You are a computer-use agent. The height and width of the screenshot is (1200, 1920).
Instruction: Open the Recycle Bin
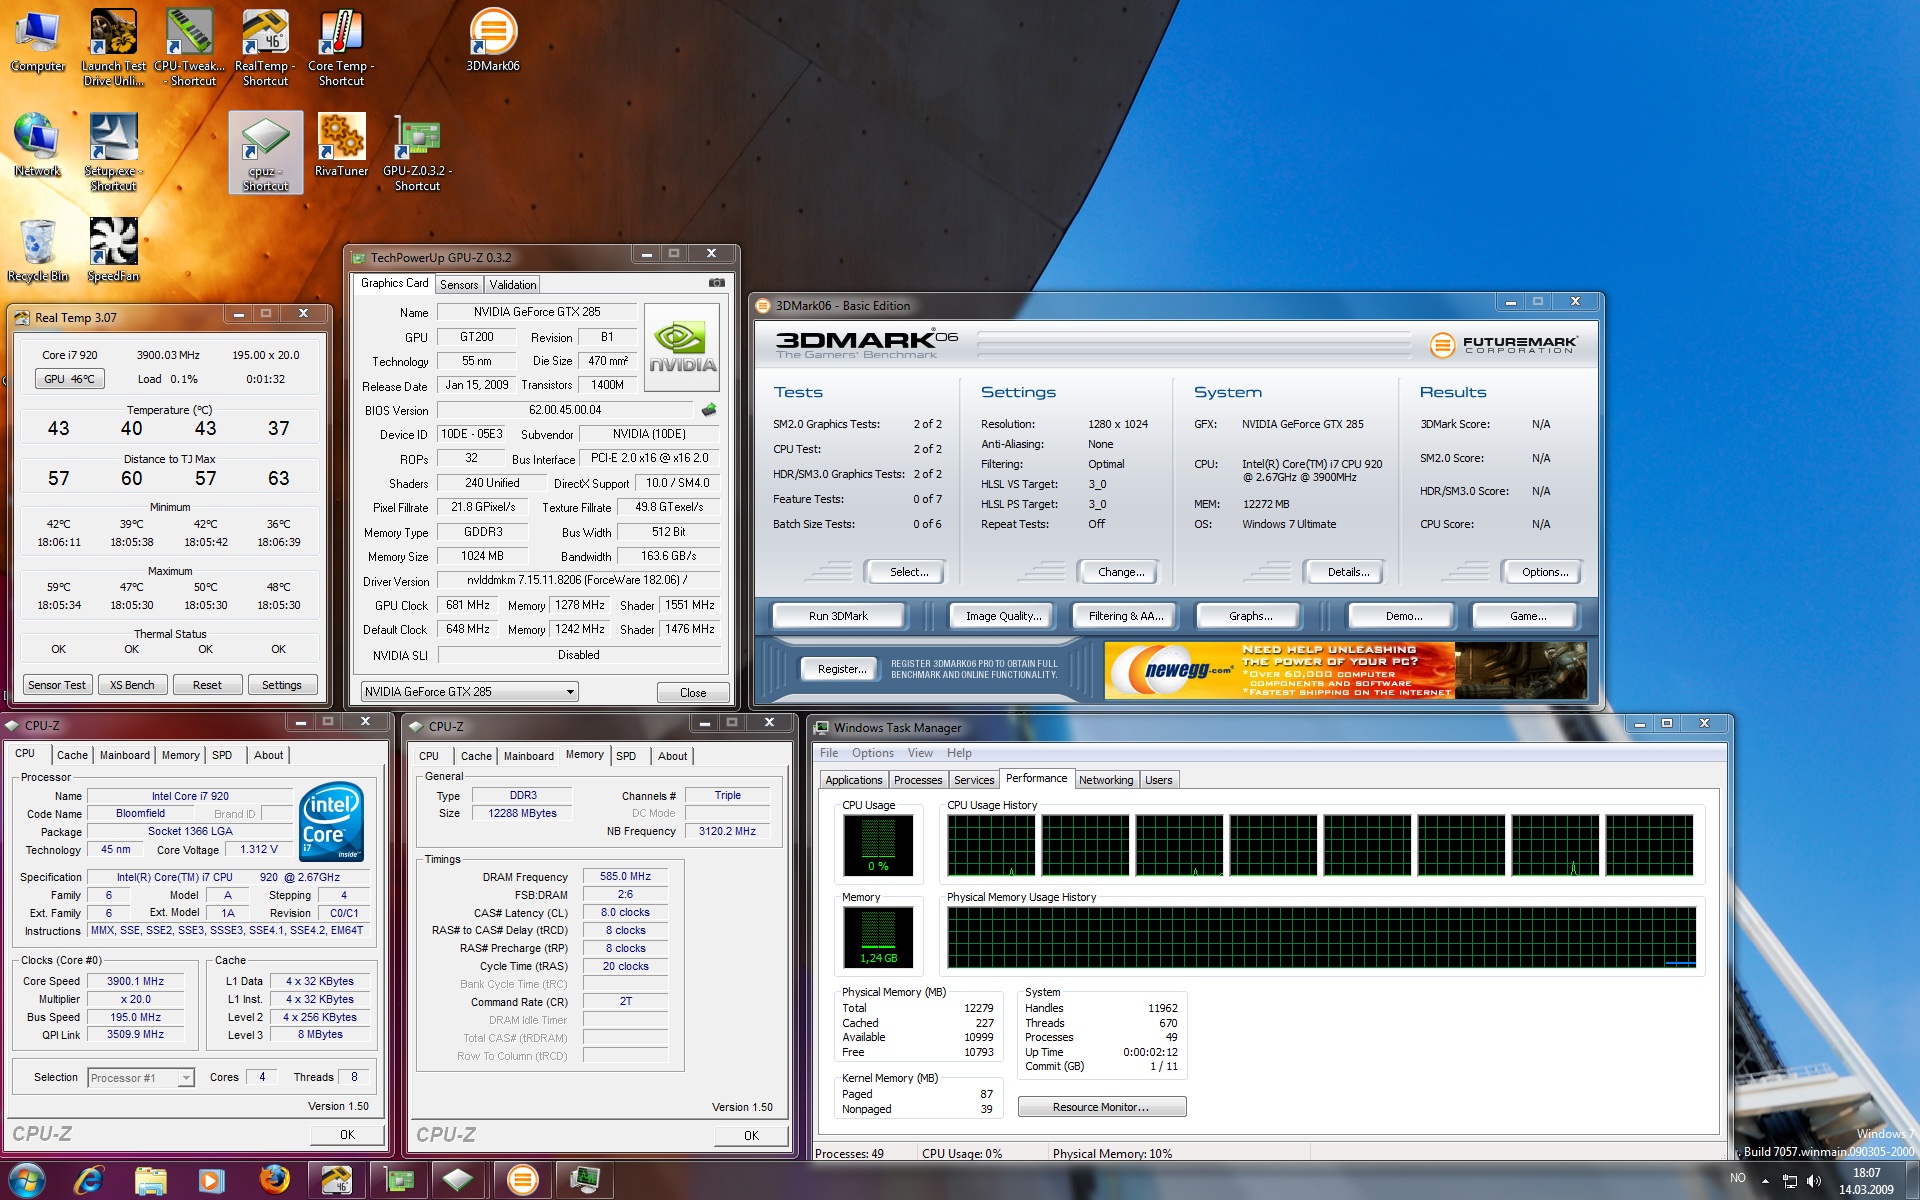pos(38,251)
